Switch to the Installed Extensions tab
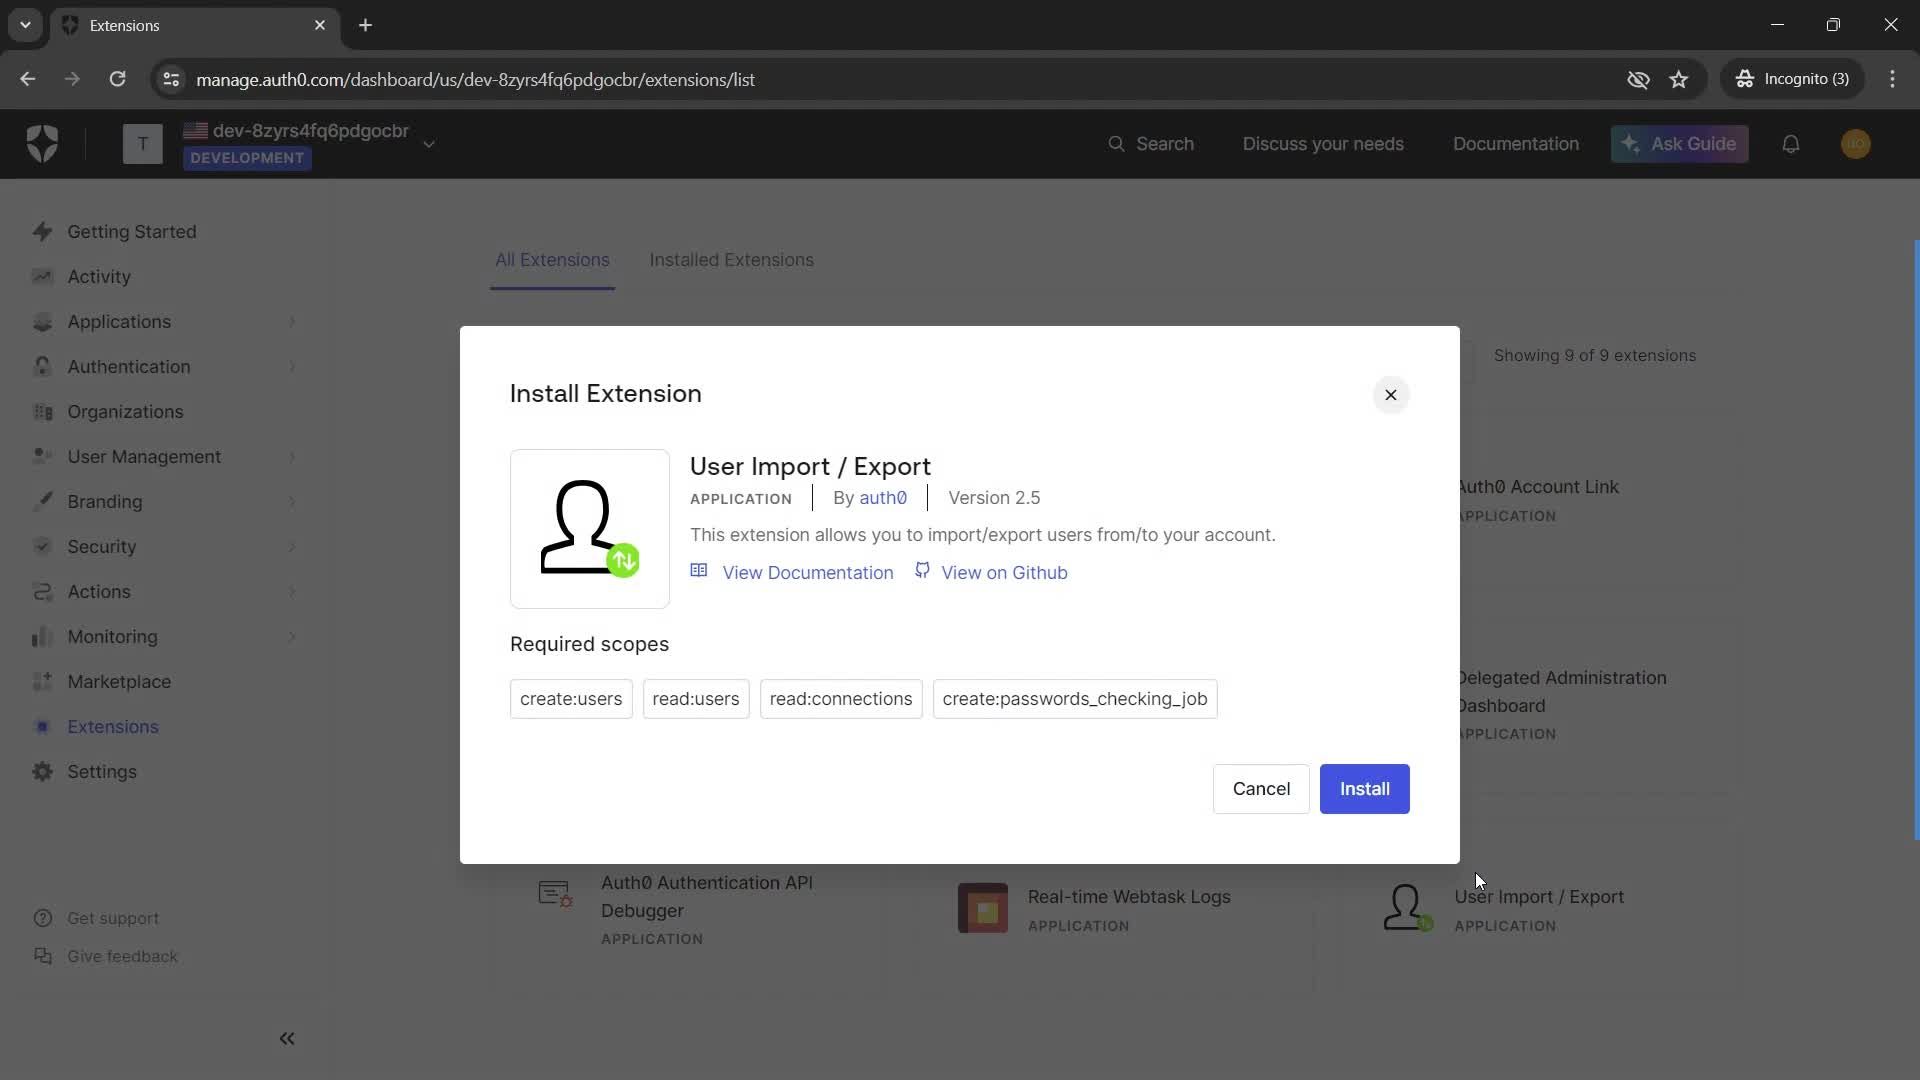The height and width of the screenshot is (1080, 1920). tap(731, 260)
